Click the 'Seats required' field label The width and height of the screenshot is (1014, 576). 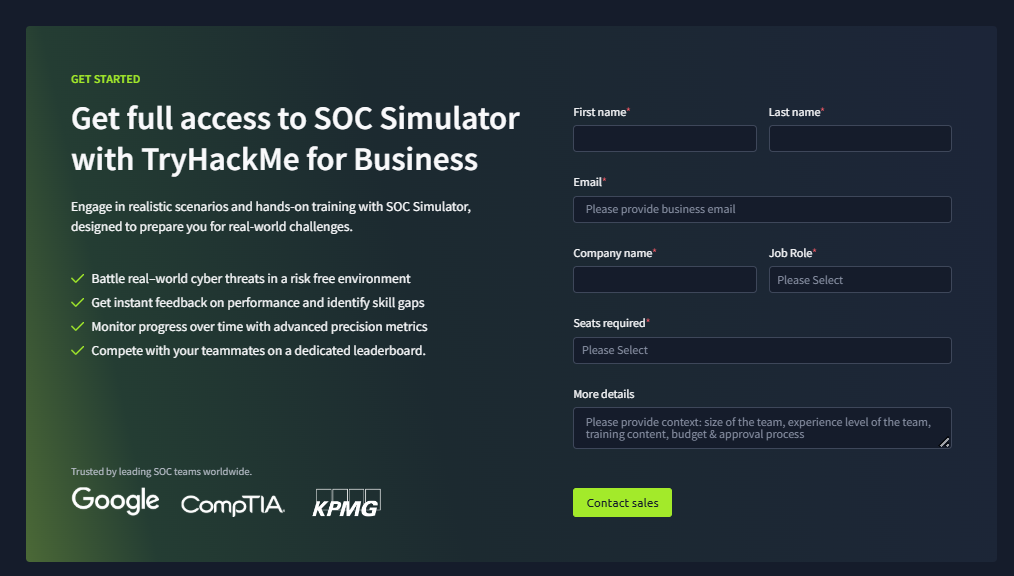[x=611, y=323]
